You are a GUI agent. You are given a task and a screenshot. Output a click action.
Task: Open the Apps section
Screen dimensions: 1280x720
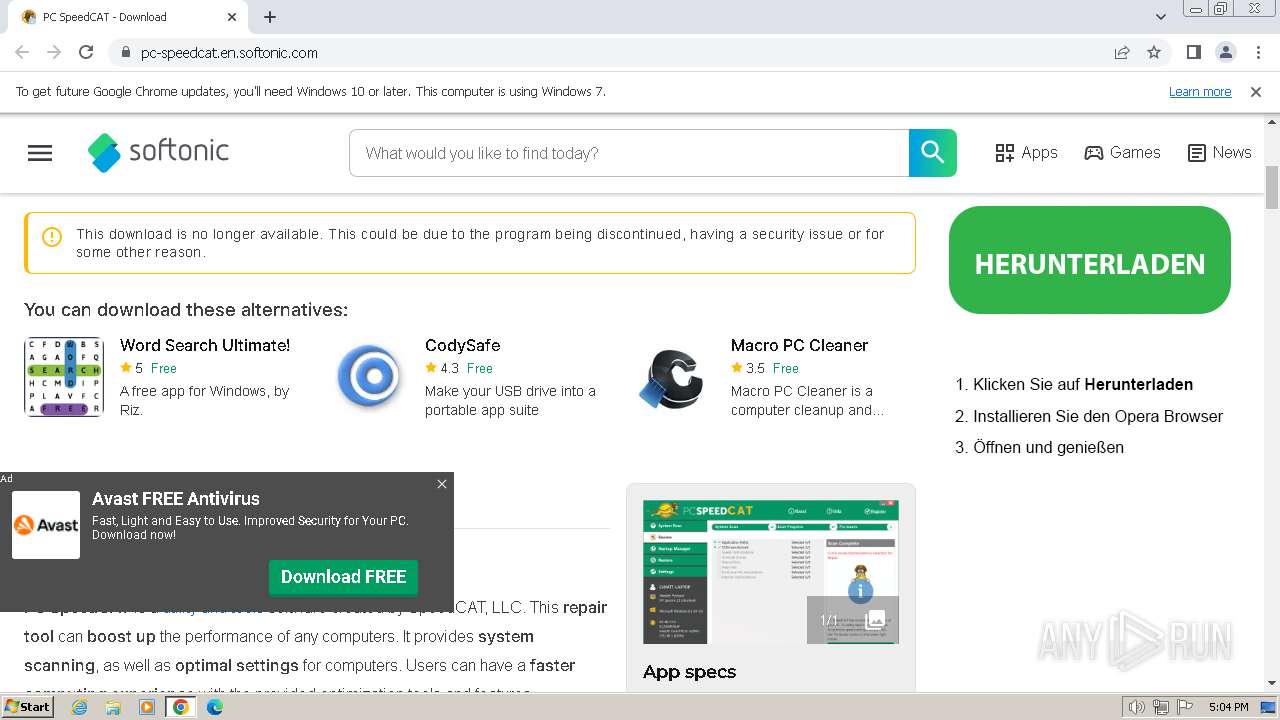(1026, 153)
